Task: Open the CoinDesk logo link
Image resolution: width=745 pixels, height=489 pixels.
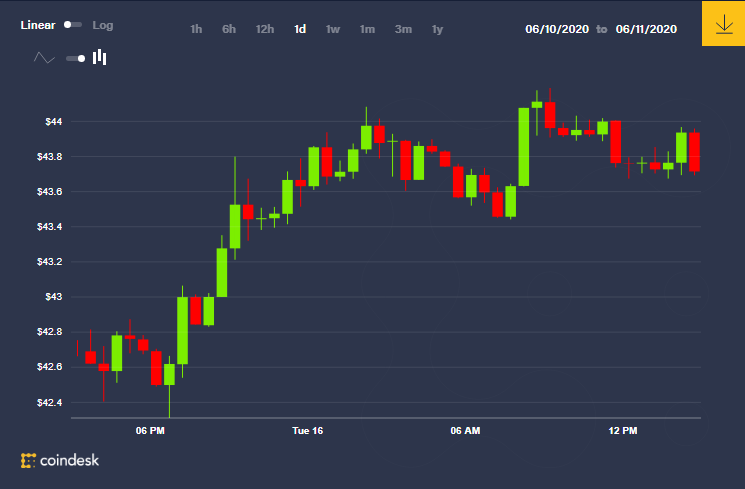Action: tap(60, 460)
